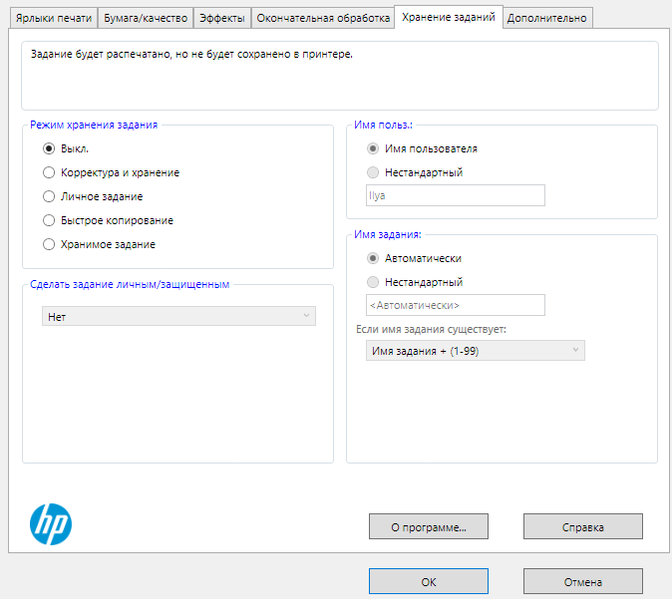The image size is (672, 599).
Task: Click the user name field containing Ilya
Action: (455, 195)
